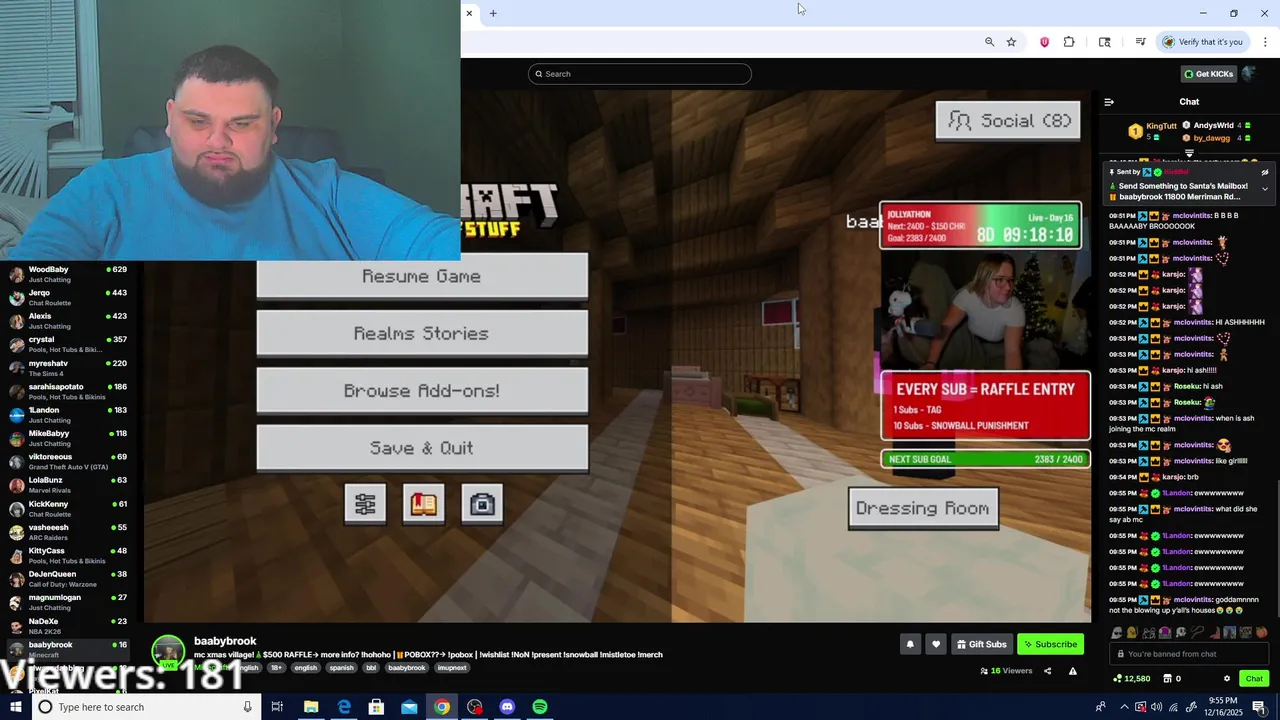1280x720 pixels.
Task: Collapse the chat panel arrow icon
Action: click(1109, 102)
